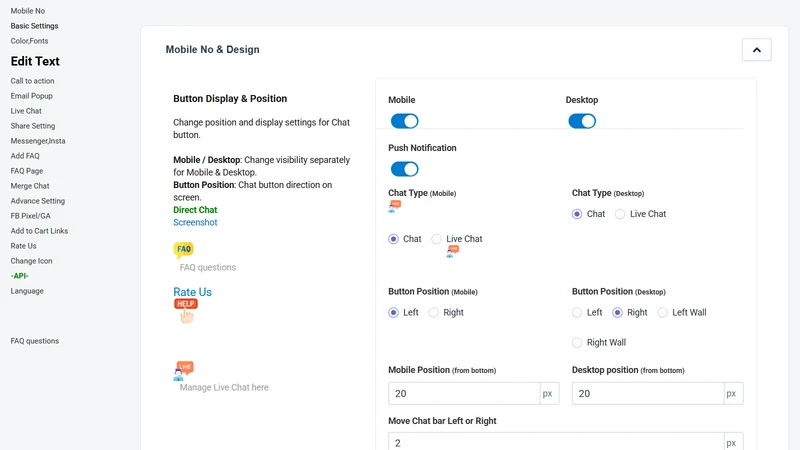The width and height of the screenshot is (800, 450).
Task: Open Call to action settings
Action: click(32, 81)
